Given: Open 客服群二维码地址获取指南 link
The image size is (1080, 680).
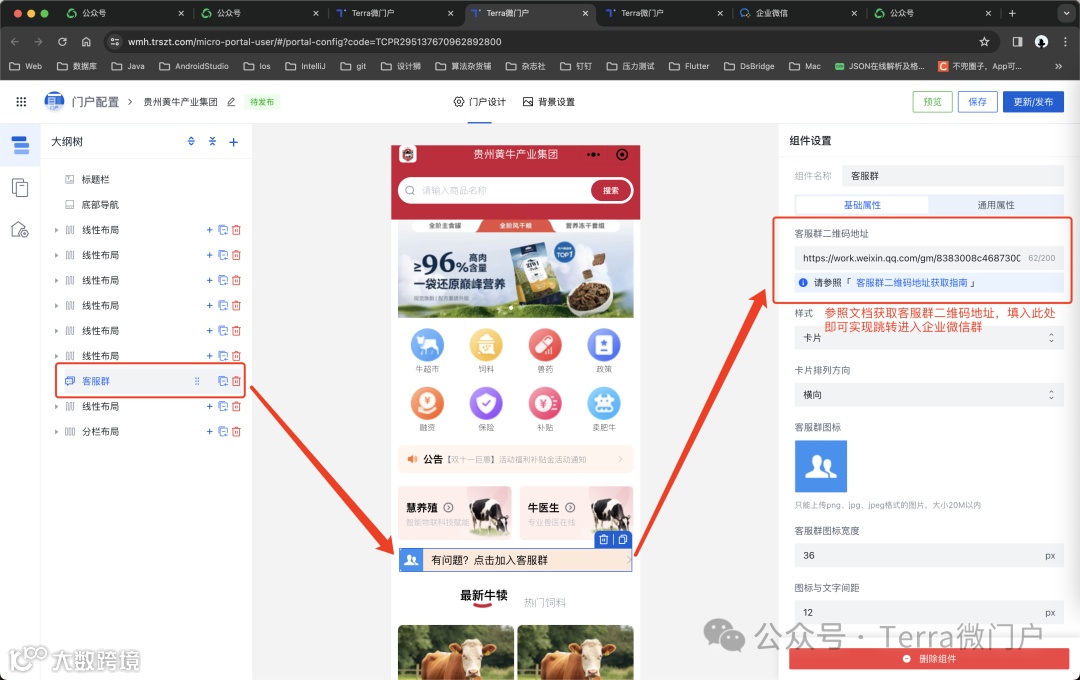Looking at the screenshot, I should [911, 282].
